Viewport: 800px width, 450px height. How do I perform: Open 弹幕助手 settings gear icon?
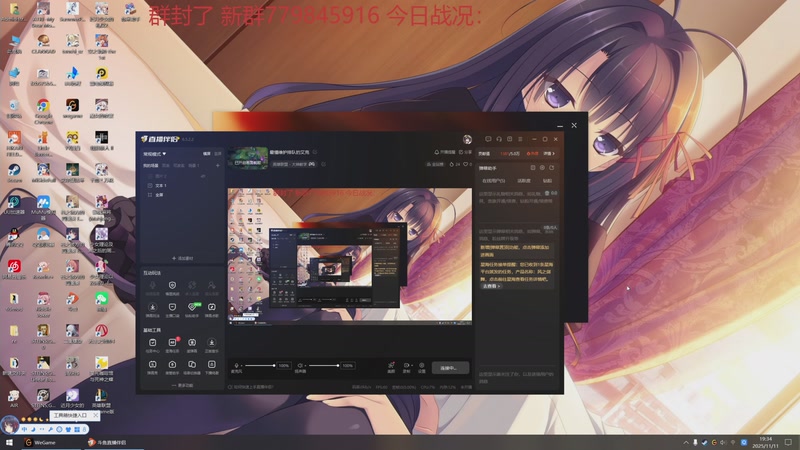pos(542,167)
